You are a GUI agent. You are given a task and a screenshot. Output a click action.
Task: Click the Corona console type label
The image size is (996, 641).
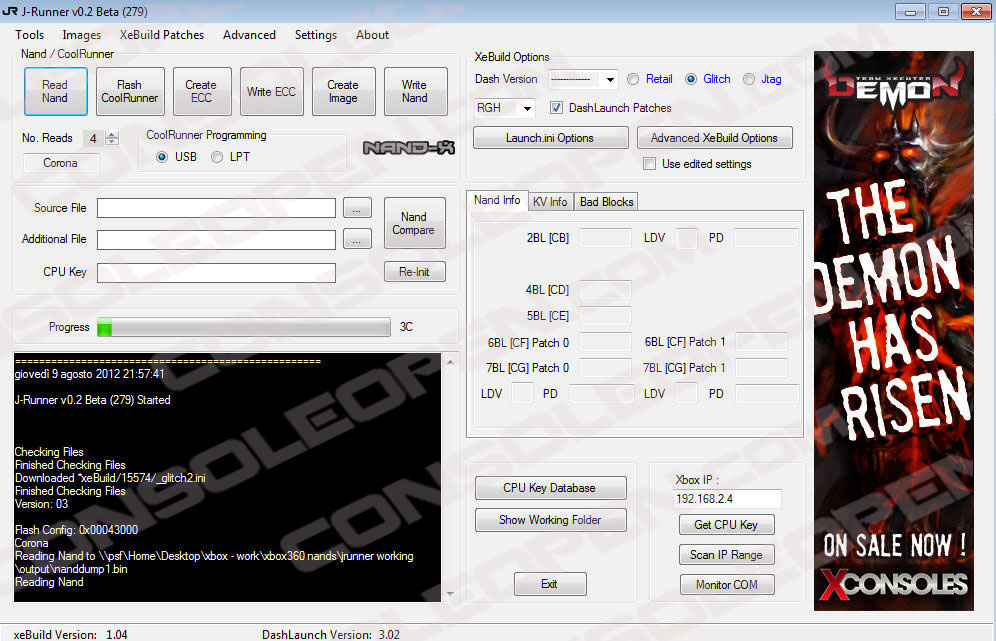(60, 163)
